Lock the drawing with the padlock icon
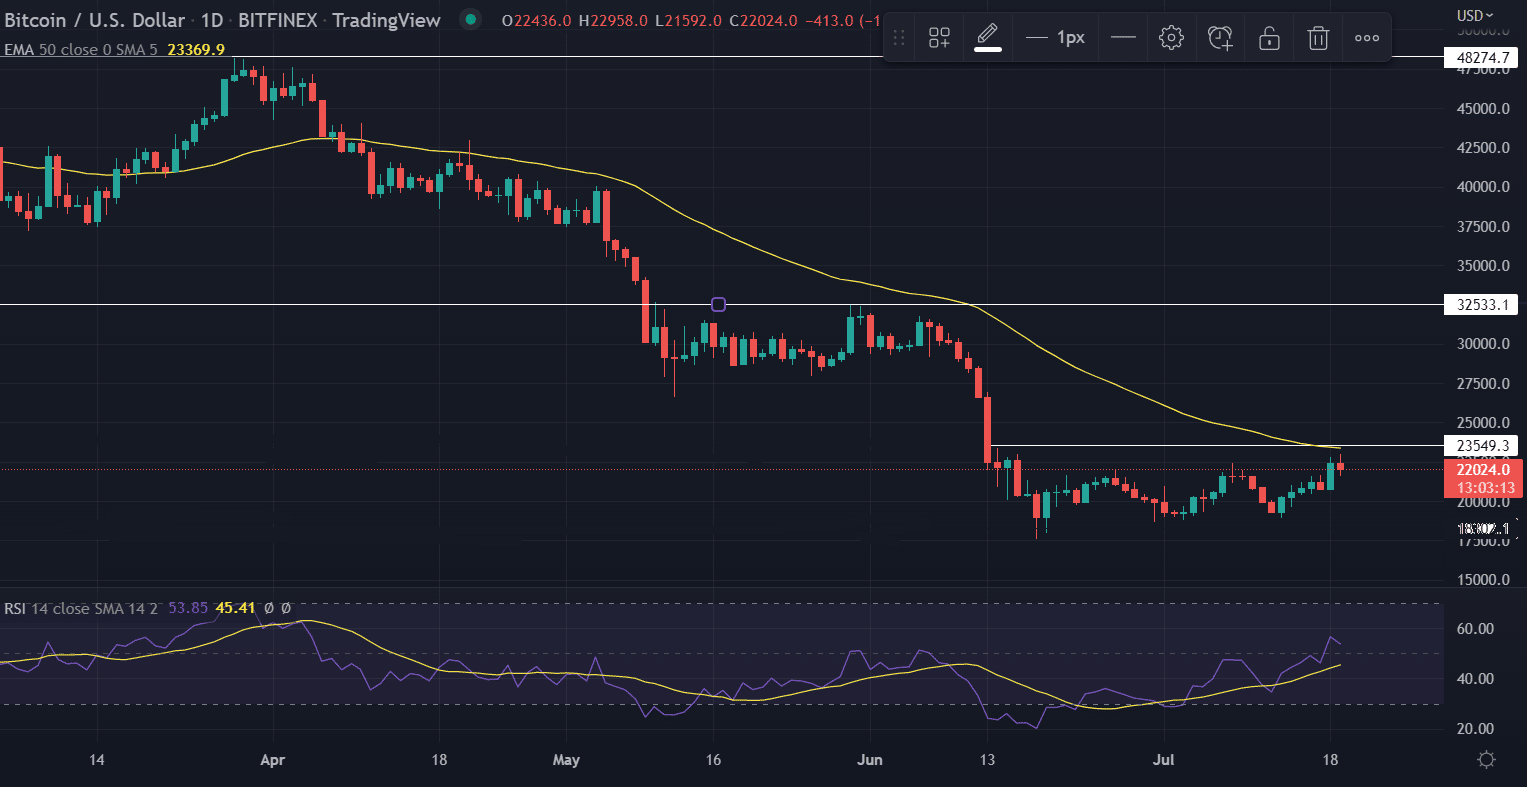This screenshot has width=1527, height=787. (1268, 37)
